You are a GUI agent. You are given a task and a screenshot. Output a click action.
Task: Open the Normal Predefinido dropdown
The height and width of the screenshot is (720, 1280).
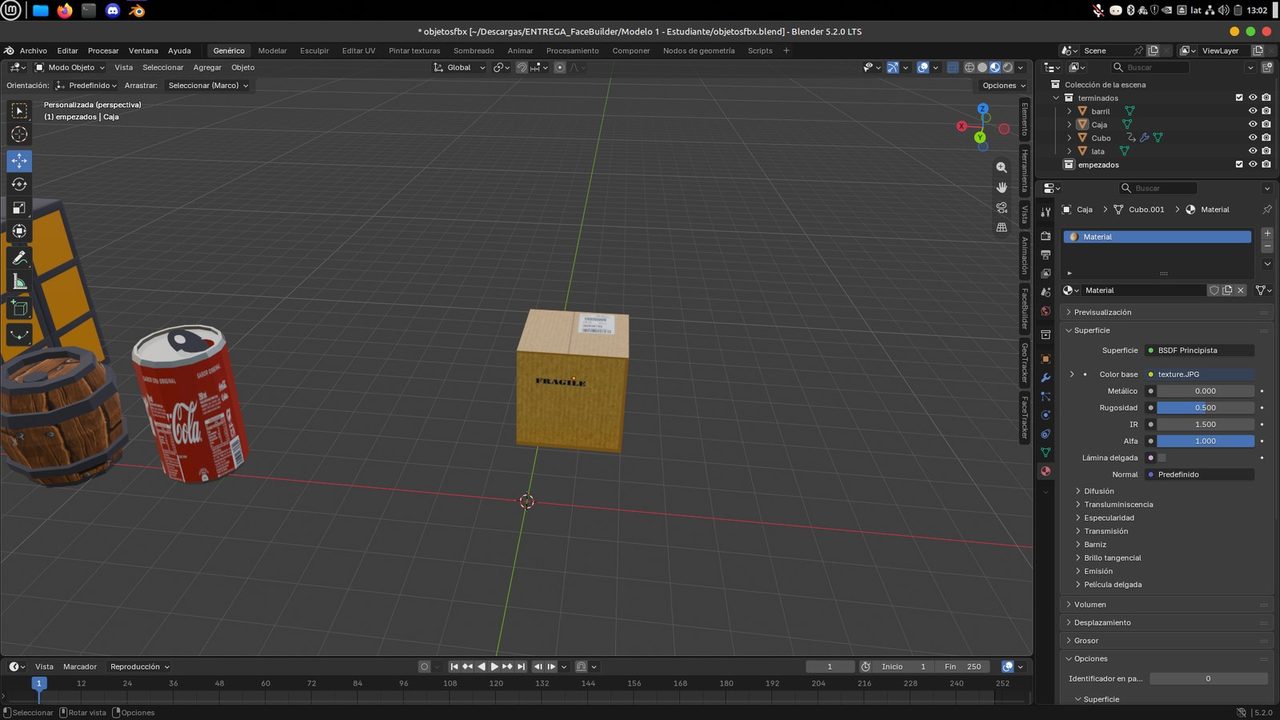click(x=1200, y=474)
